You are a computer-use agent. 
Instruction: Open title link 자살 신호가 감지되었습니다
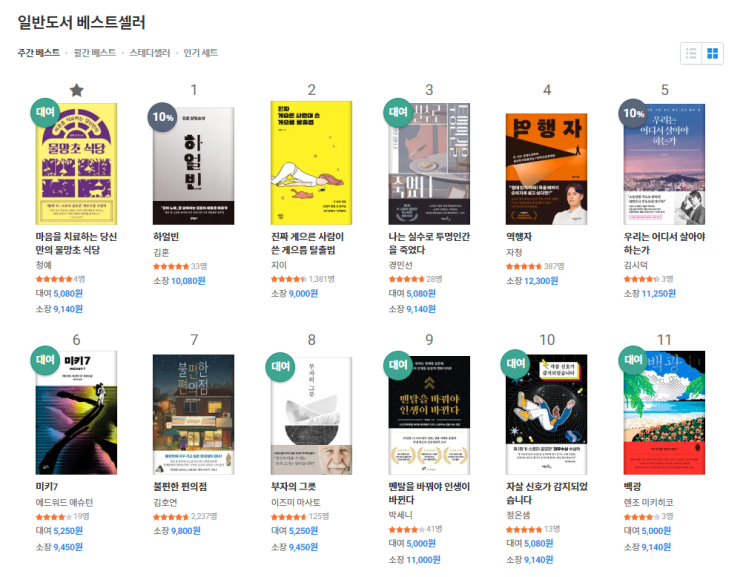pyautogui.click(x=547, y=493)
